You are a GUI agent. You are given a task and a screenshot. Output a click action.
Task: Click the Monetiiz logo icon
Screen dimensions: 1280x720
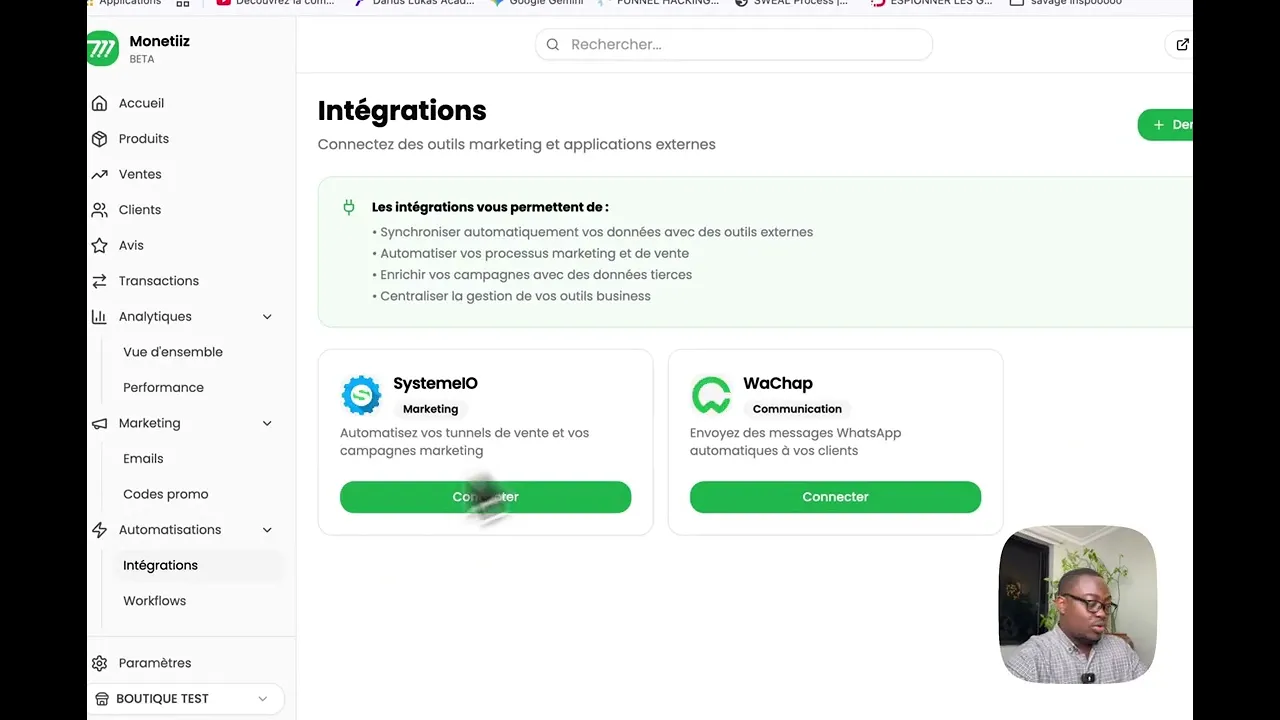[103, 48]
